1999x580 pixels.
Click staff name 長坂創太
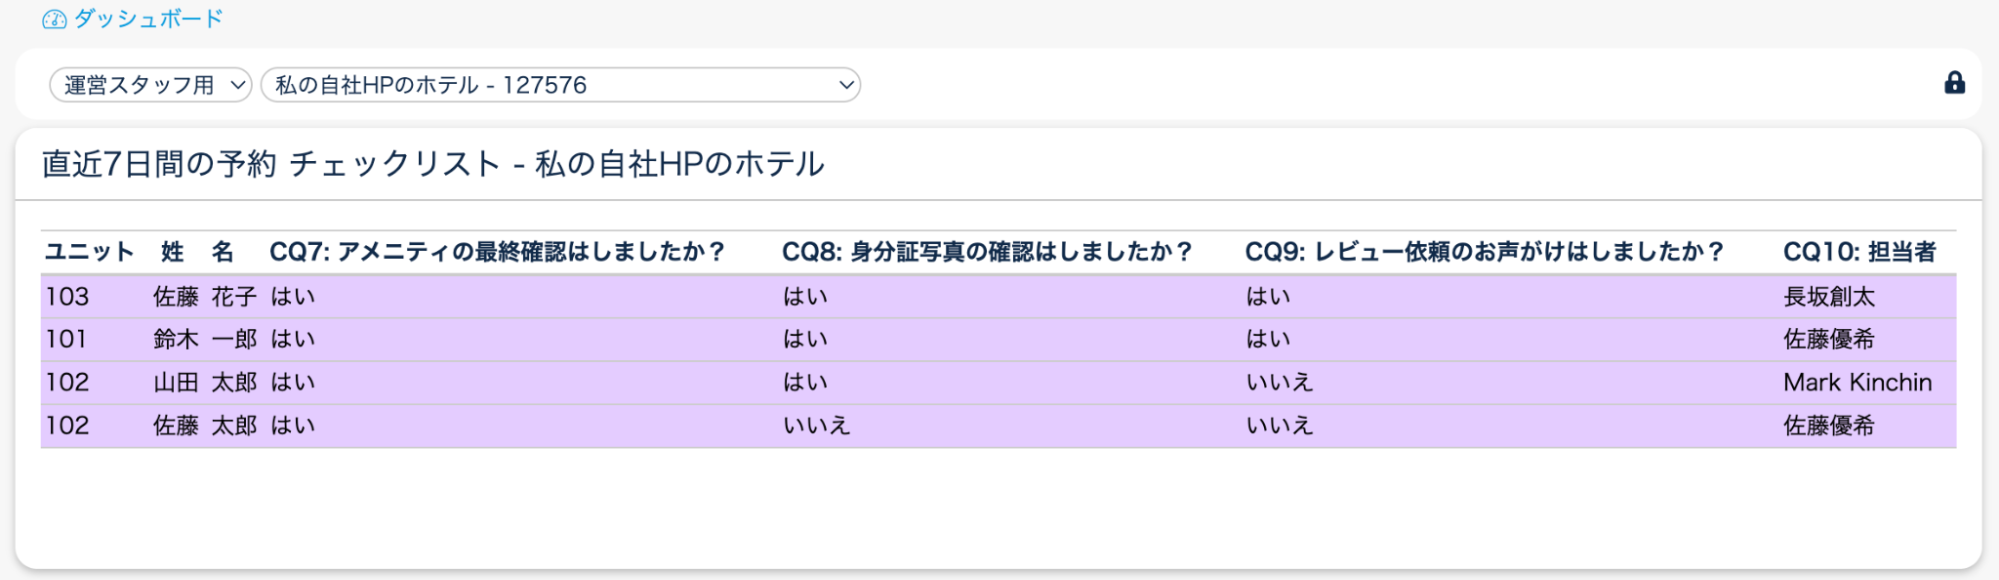(x=1829, y=297)
